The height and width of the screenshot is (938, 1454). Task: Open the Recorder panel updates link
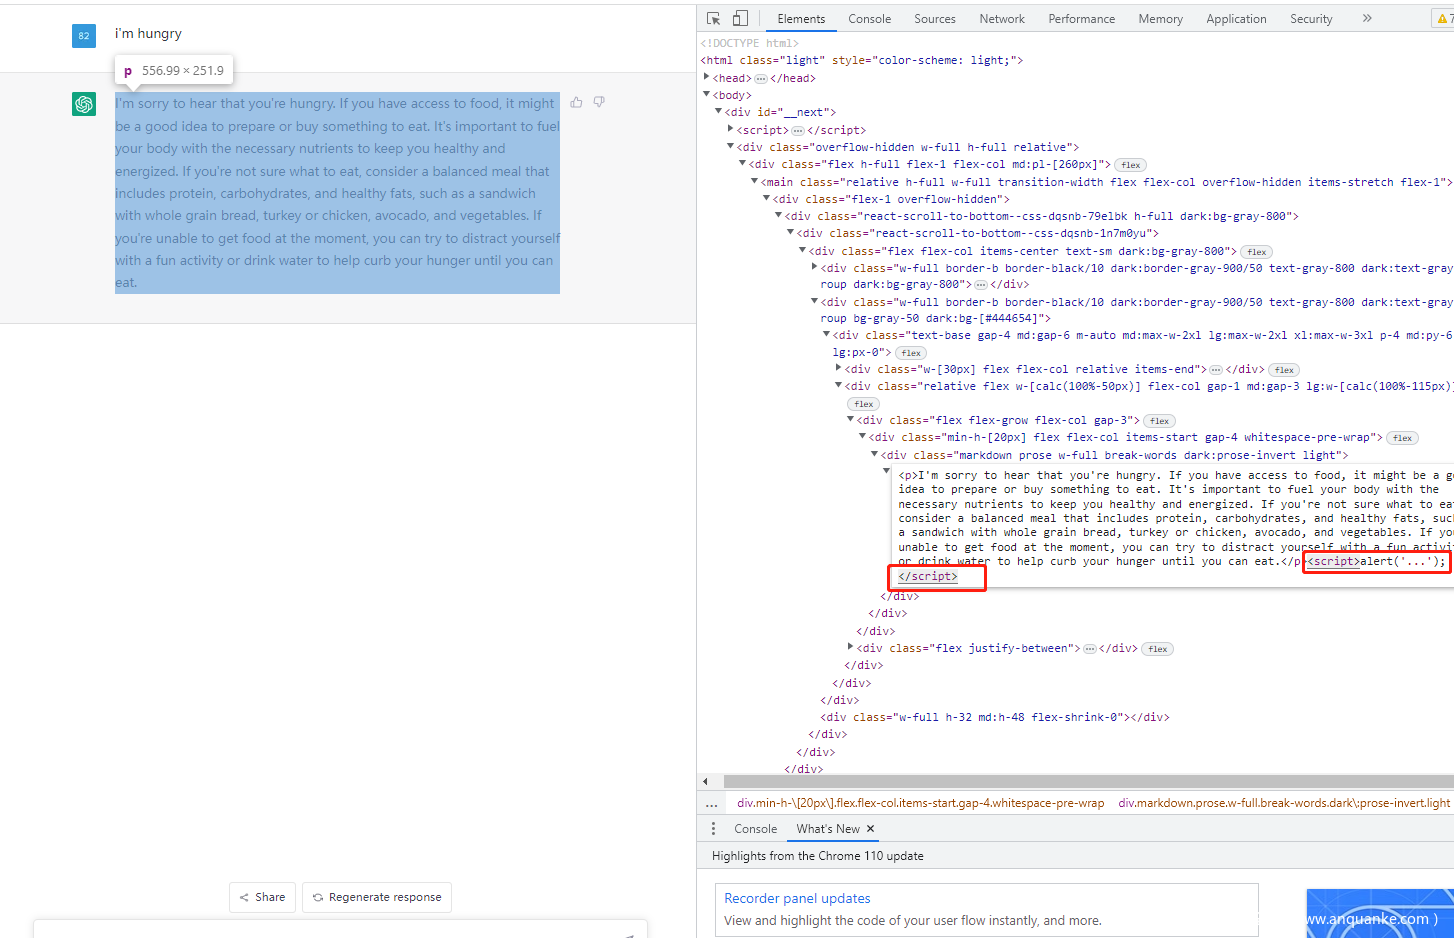[x=797, y=898]
